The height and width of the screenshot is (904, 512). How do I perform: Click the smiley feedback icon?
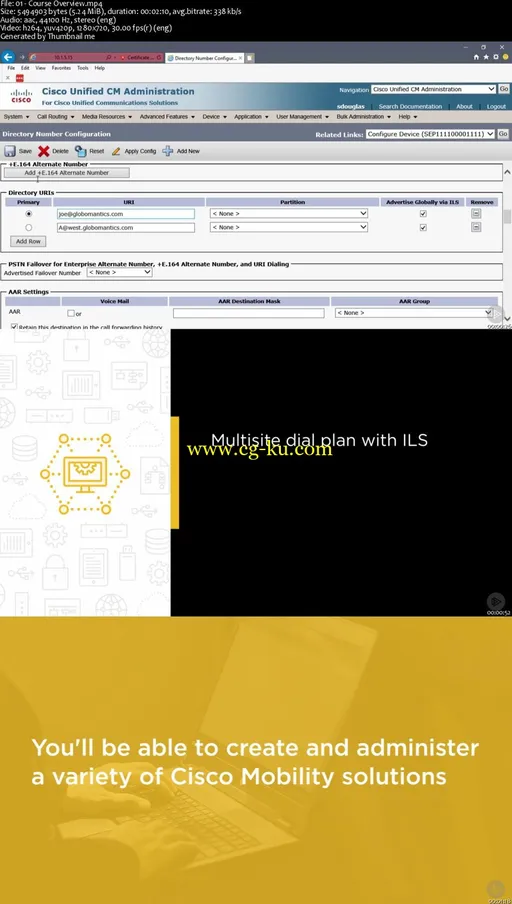(505, 57)
